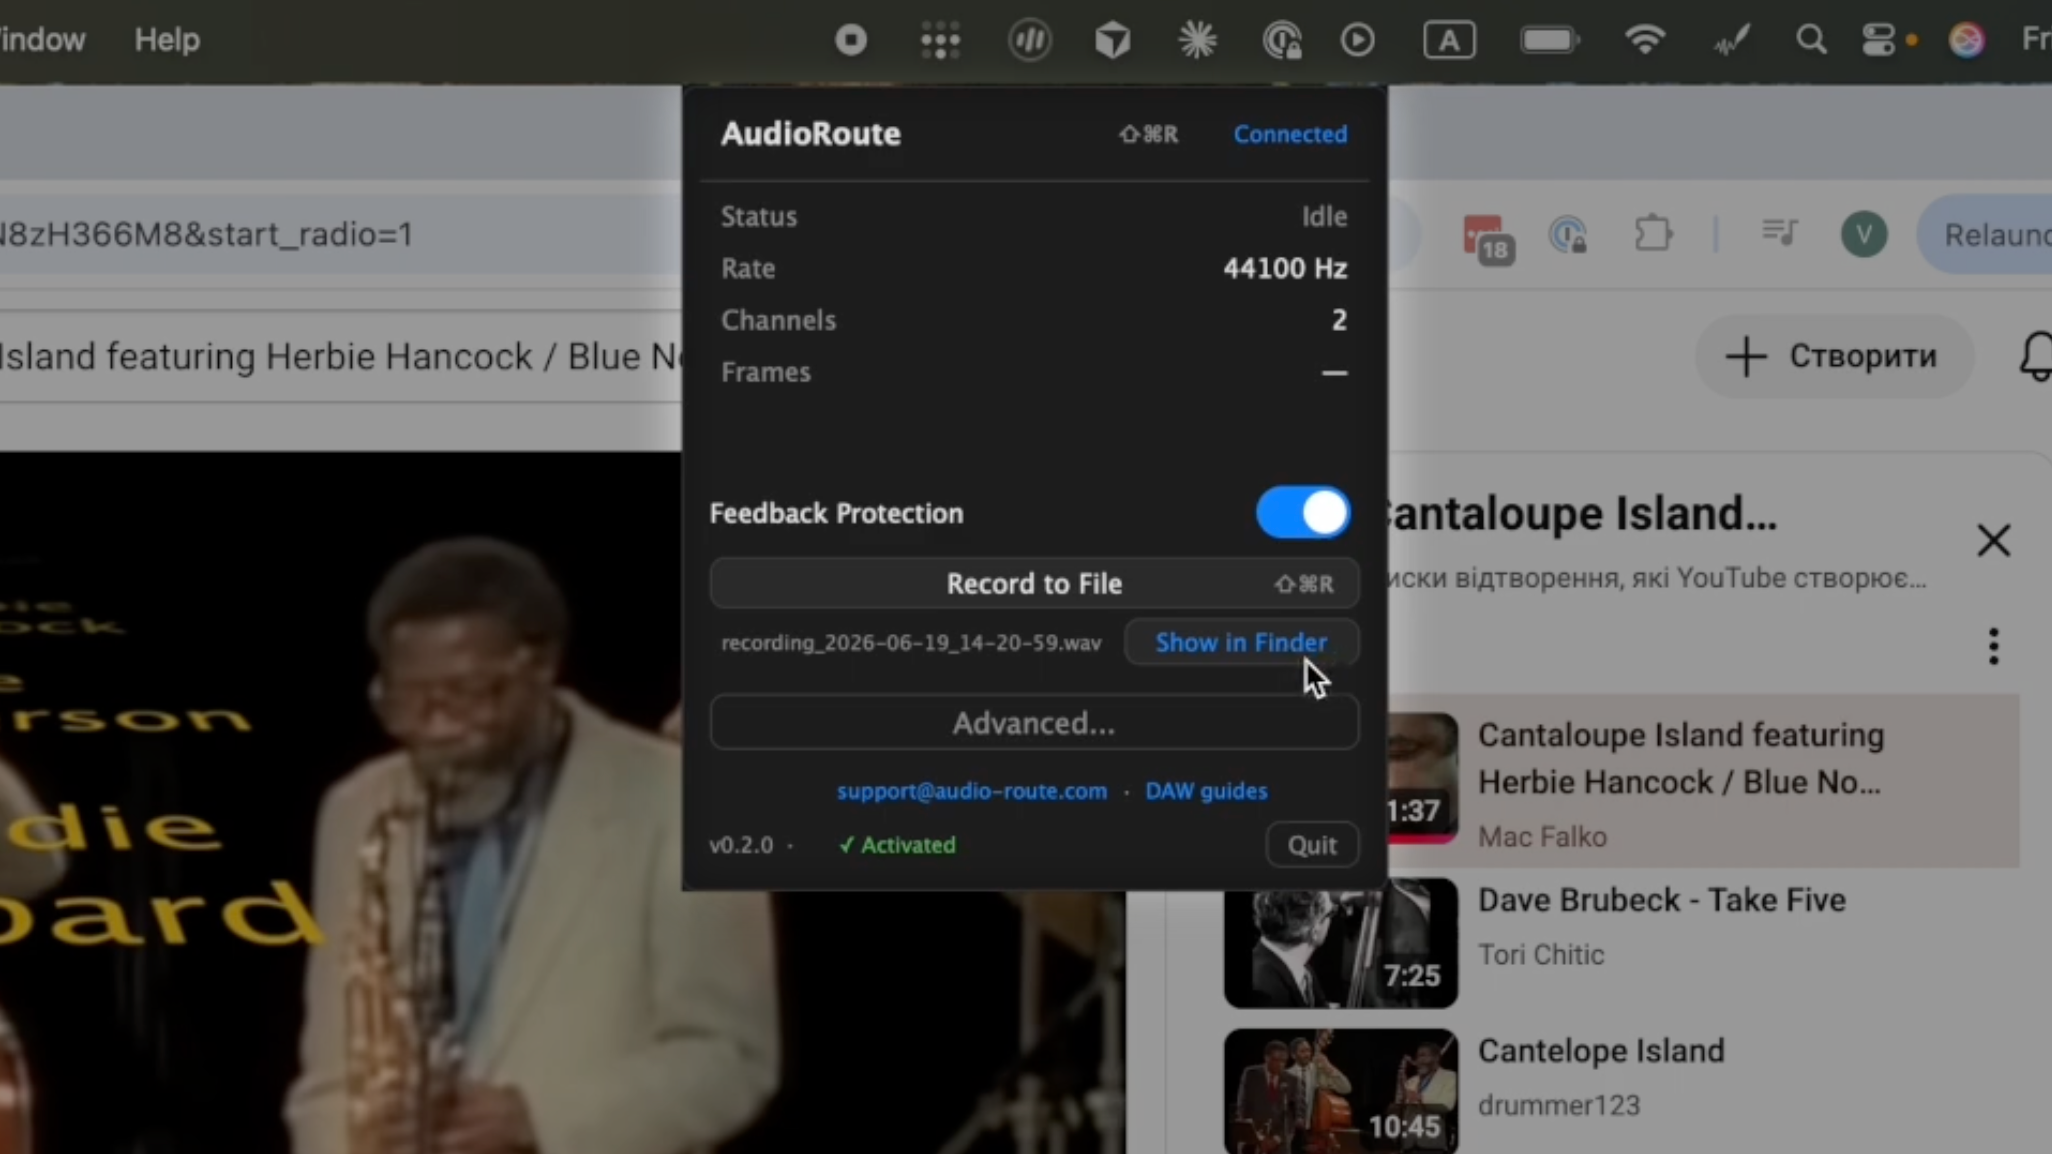2052x1154 pixels.
Task: Click the Relaunch to update button
Action: point(1984,235)
